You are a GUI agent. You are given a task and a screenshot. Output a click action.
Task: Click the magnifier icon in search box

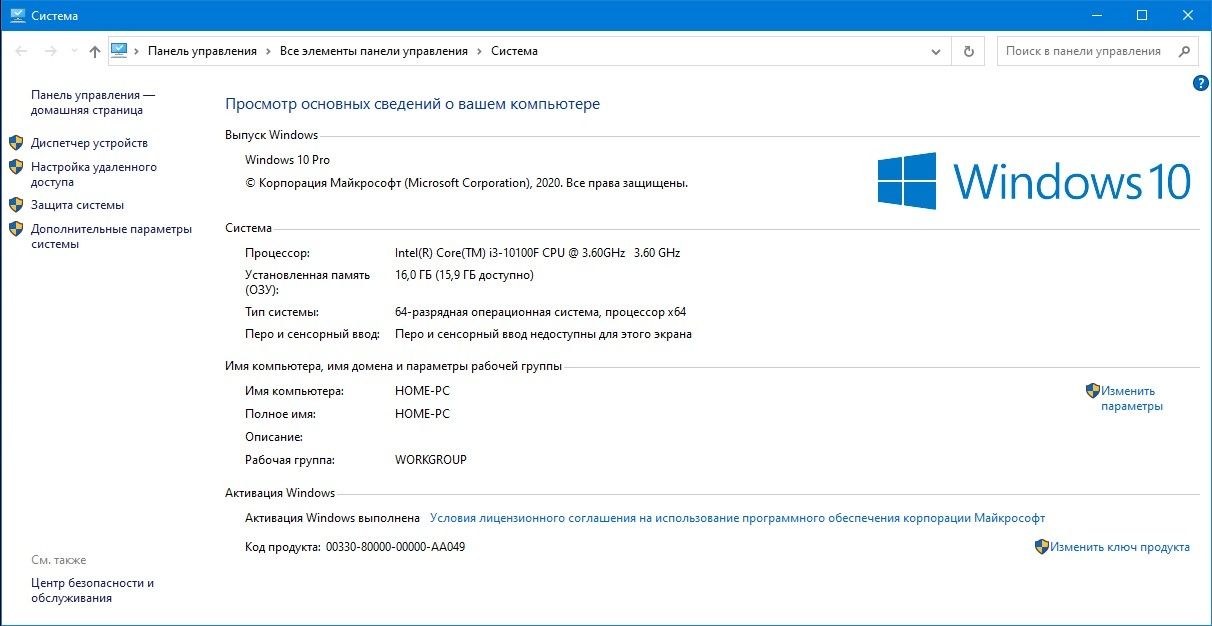point(1183,51)
